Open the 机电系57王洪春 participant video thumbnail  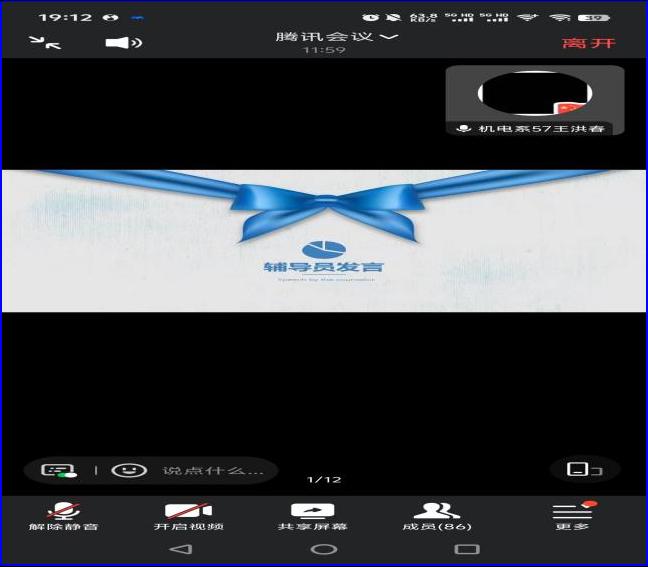[534, 100]
